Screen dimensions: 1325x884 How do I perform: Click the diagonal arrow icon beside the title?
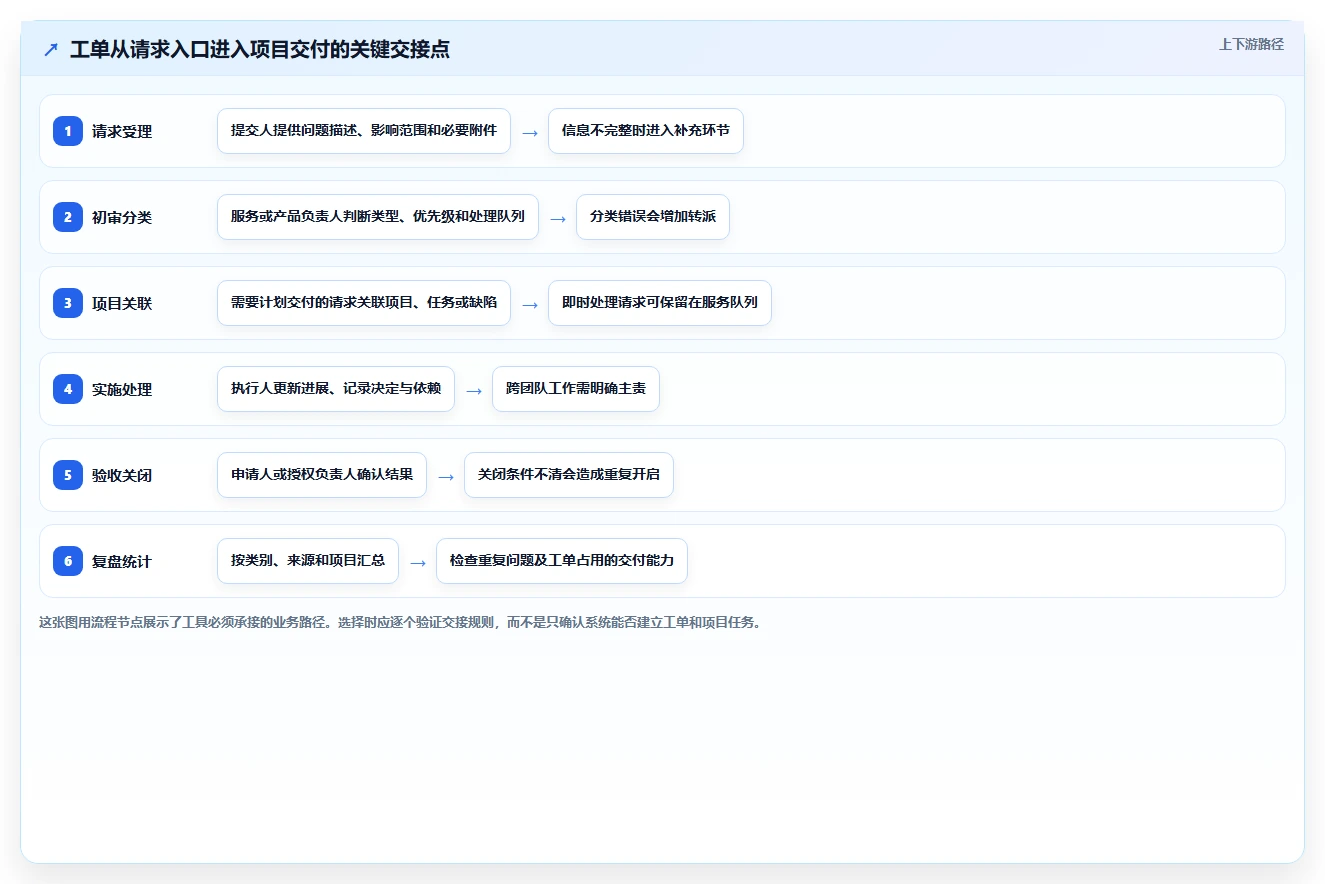click(x=51, y=49)
